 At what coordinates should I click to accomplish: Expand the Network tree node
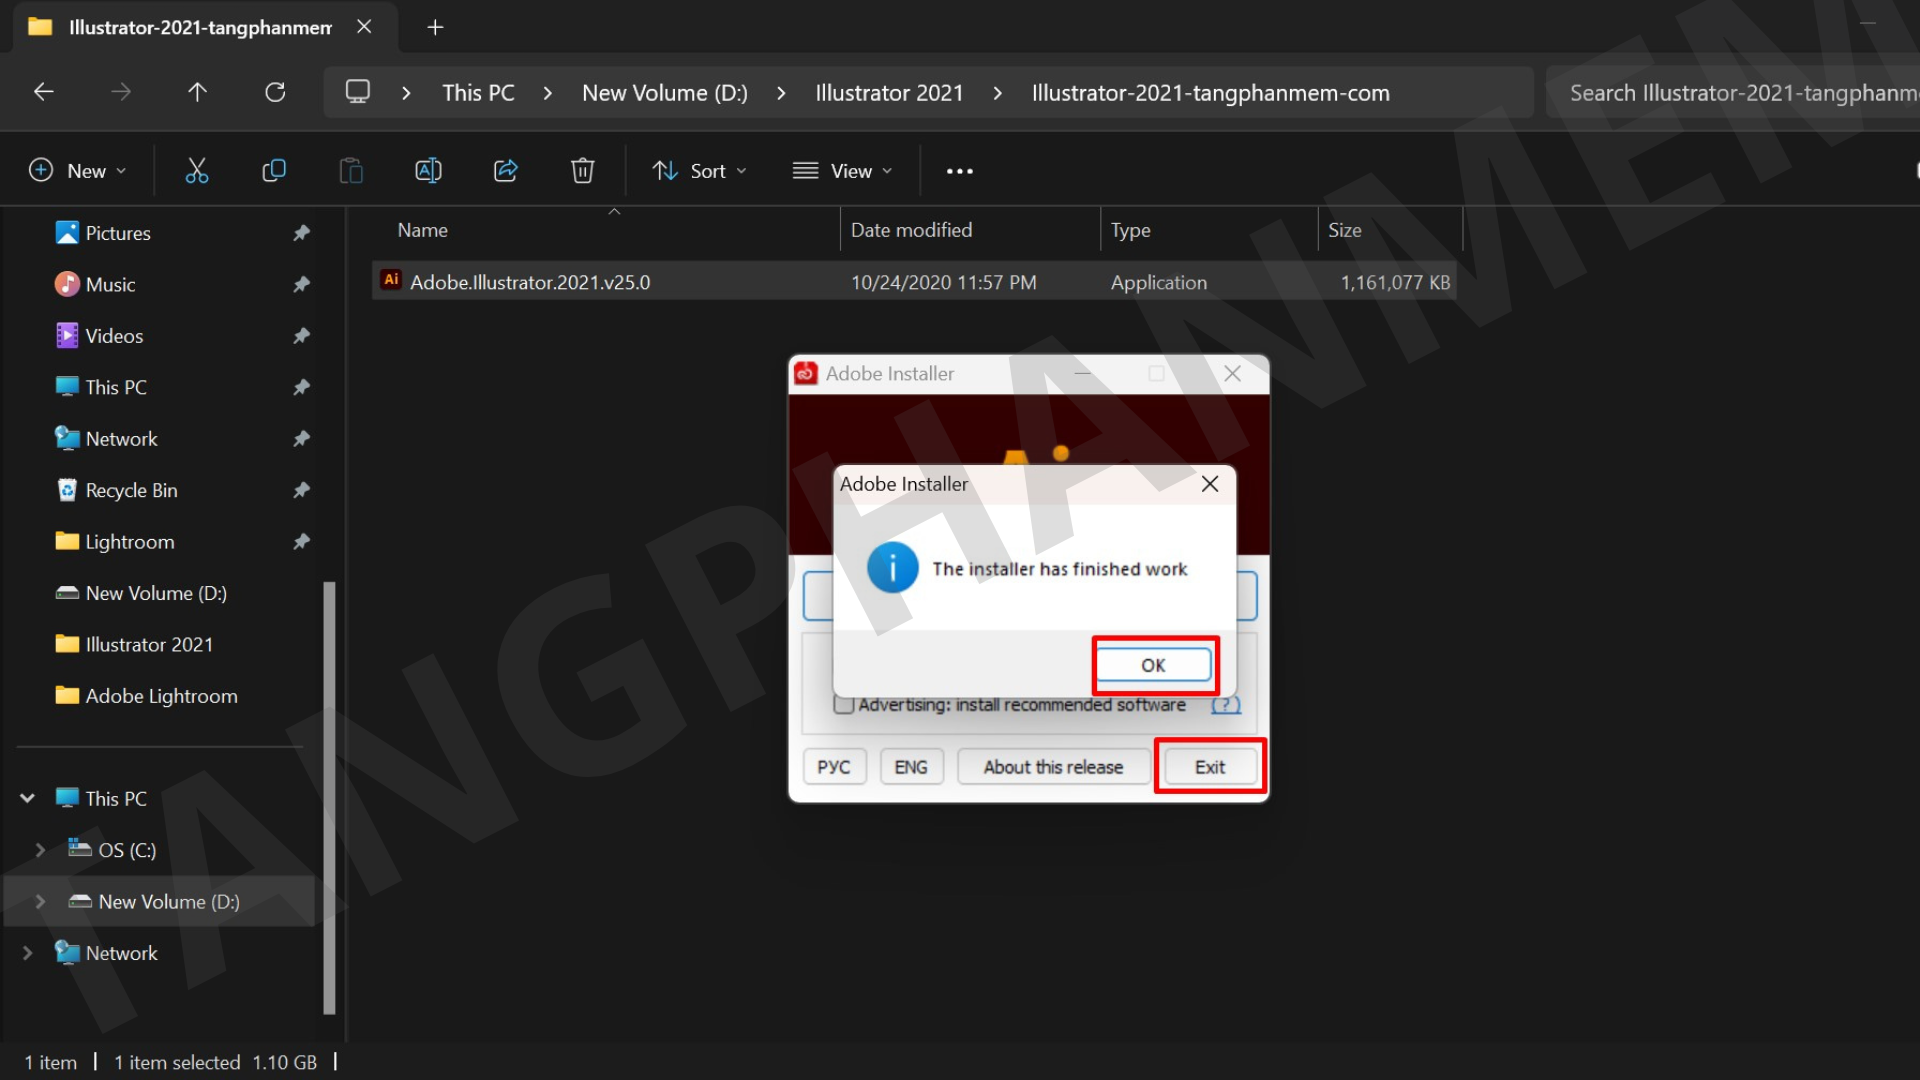[x=28, y=953]
